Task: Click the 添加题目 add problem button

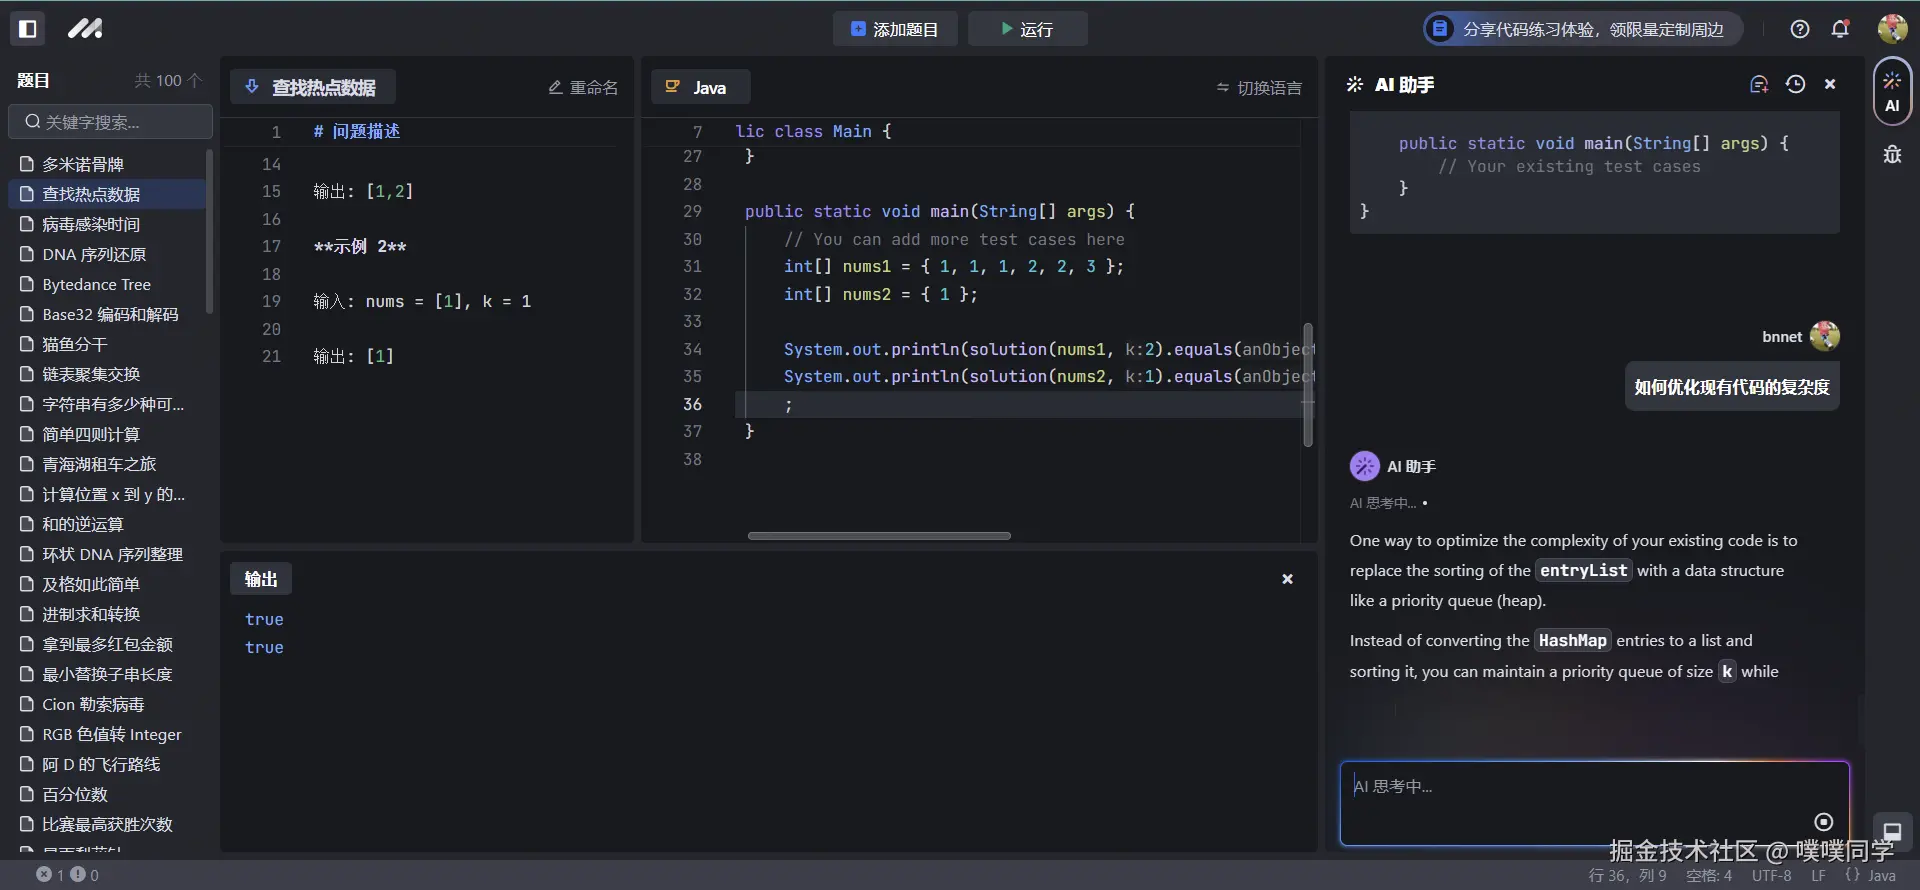Action: click(x=895, y=29)
